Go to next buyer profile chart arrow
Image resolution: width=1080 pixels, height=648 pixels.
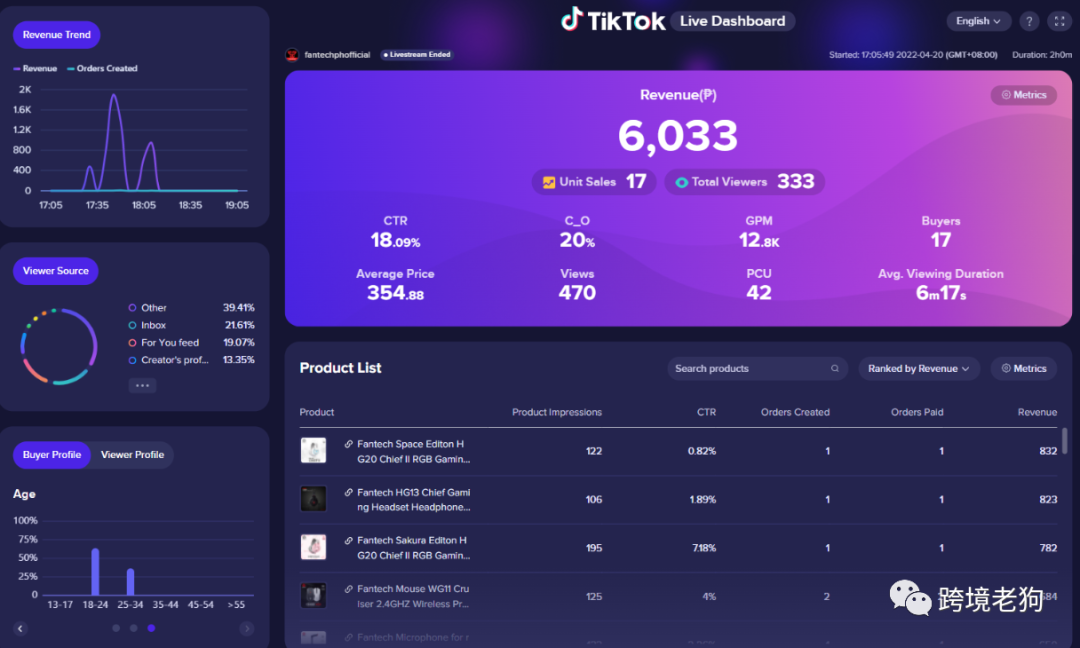tap(247, 628)
